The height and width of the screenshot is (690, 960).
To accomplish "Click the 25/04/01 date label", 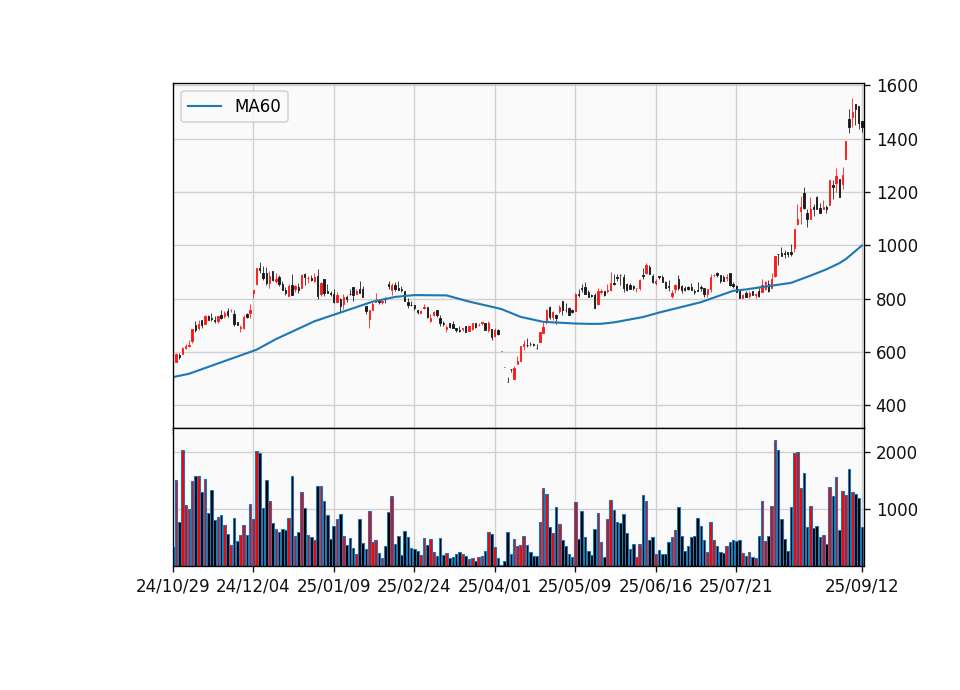I will click(x=495, y=586).
